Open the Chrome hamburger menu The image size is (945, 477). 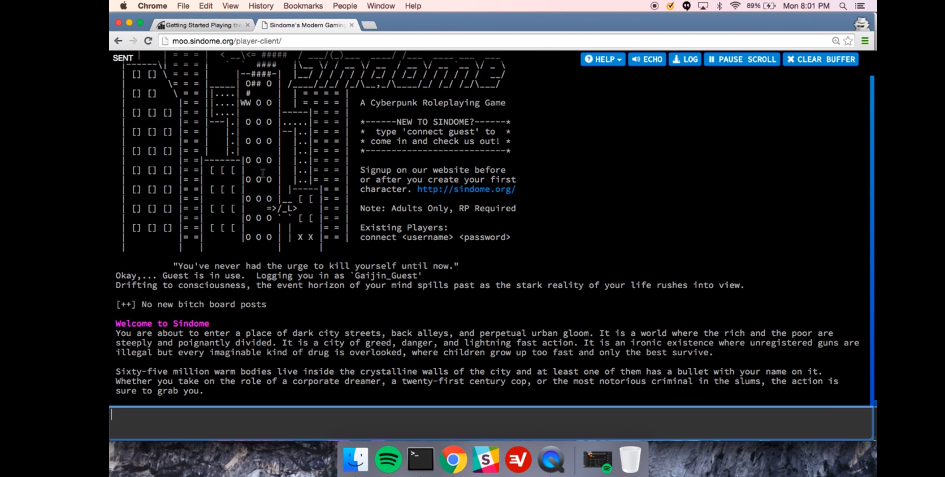tap(865, 41)
